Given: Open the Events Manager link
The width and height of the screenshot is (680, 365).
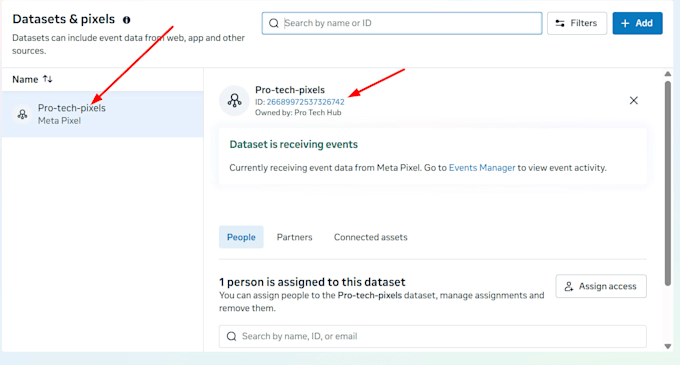Looking at the screenshot, I should coord(482,168).
